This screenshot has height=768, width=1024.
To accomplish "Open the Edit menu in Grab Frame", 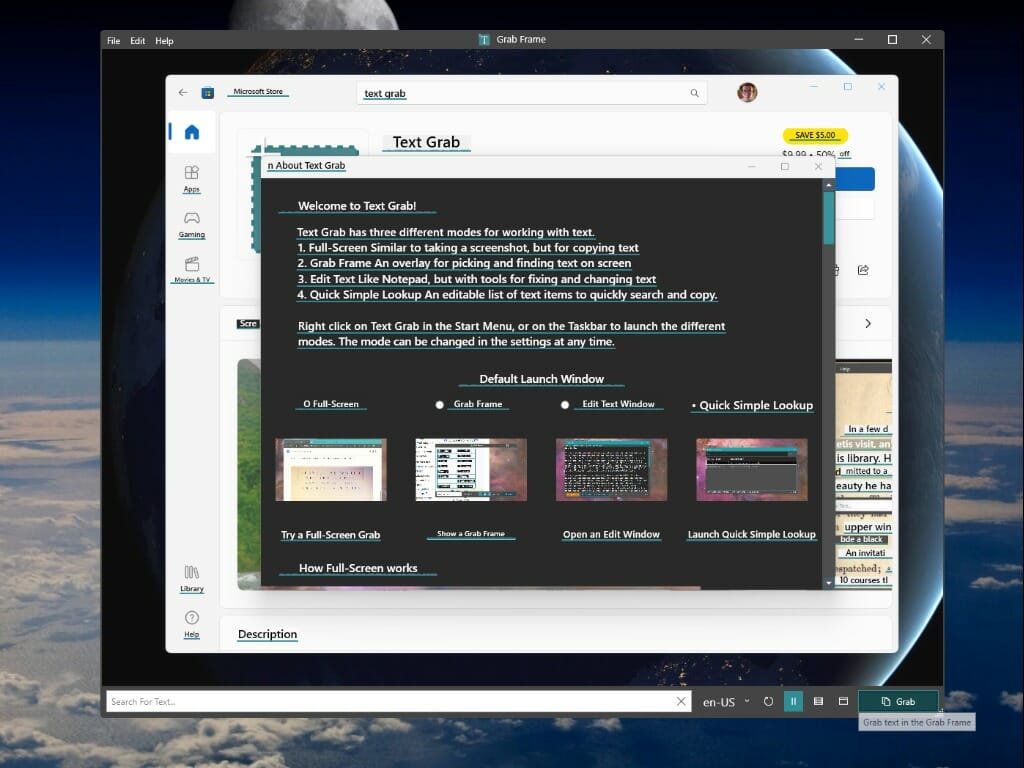I will click(x=137, y=40).
